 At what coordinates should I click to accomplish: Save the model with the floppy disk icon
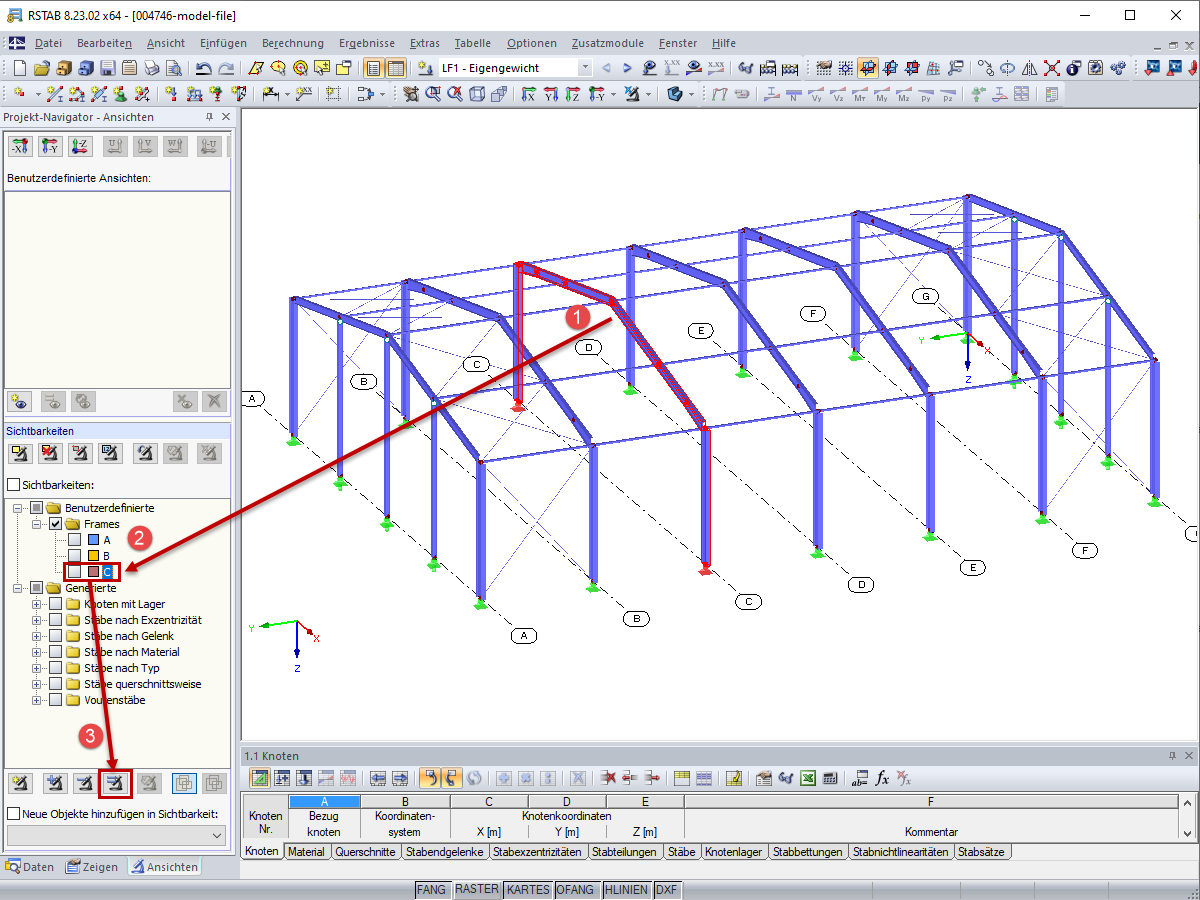tap(107, 68)
